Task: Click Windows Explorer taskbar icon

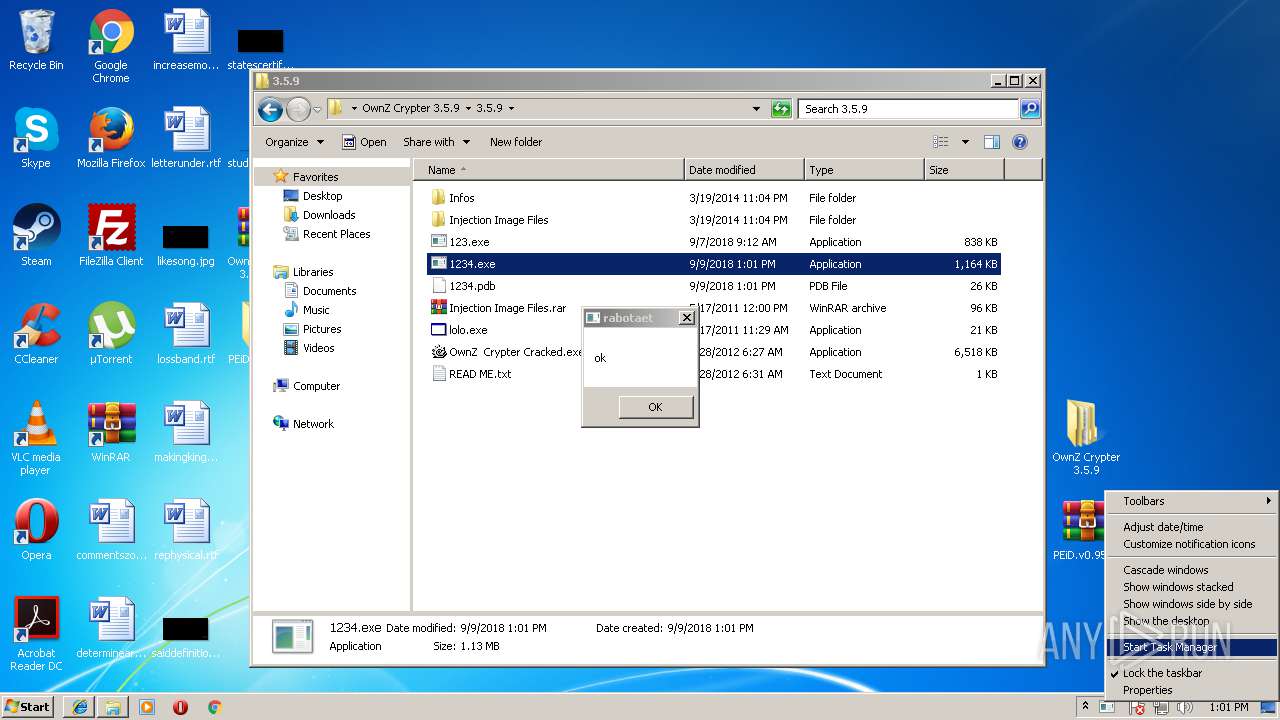Action: click(x=113, y=707)
